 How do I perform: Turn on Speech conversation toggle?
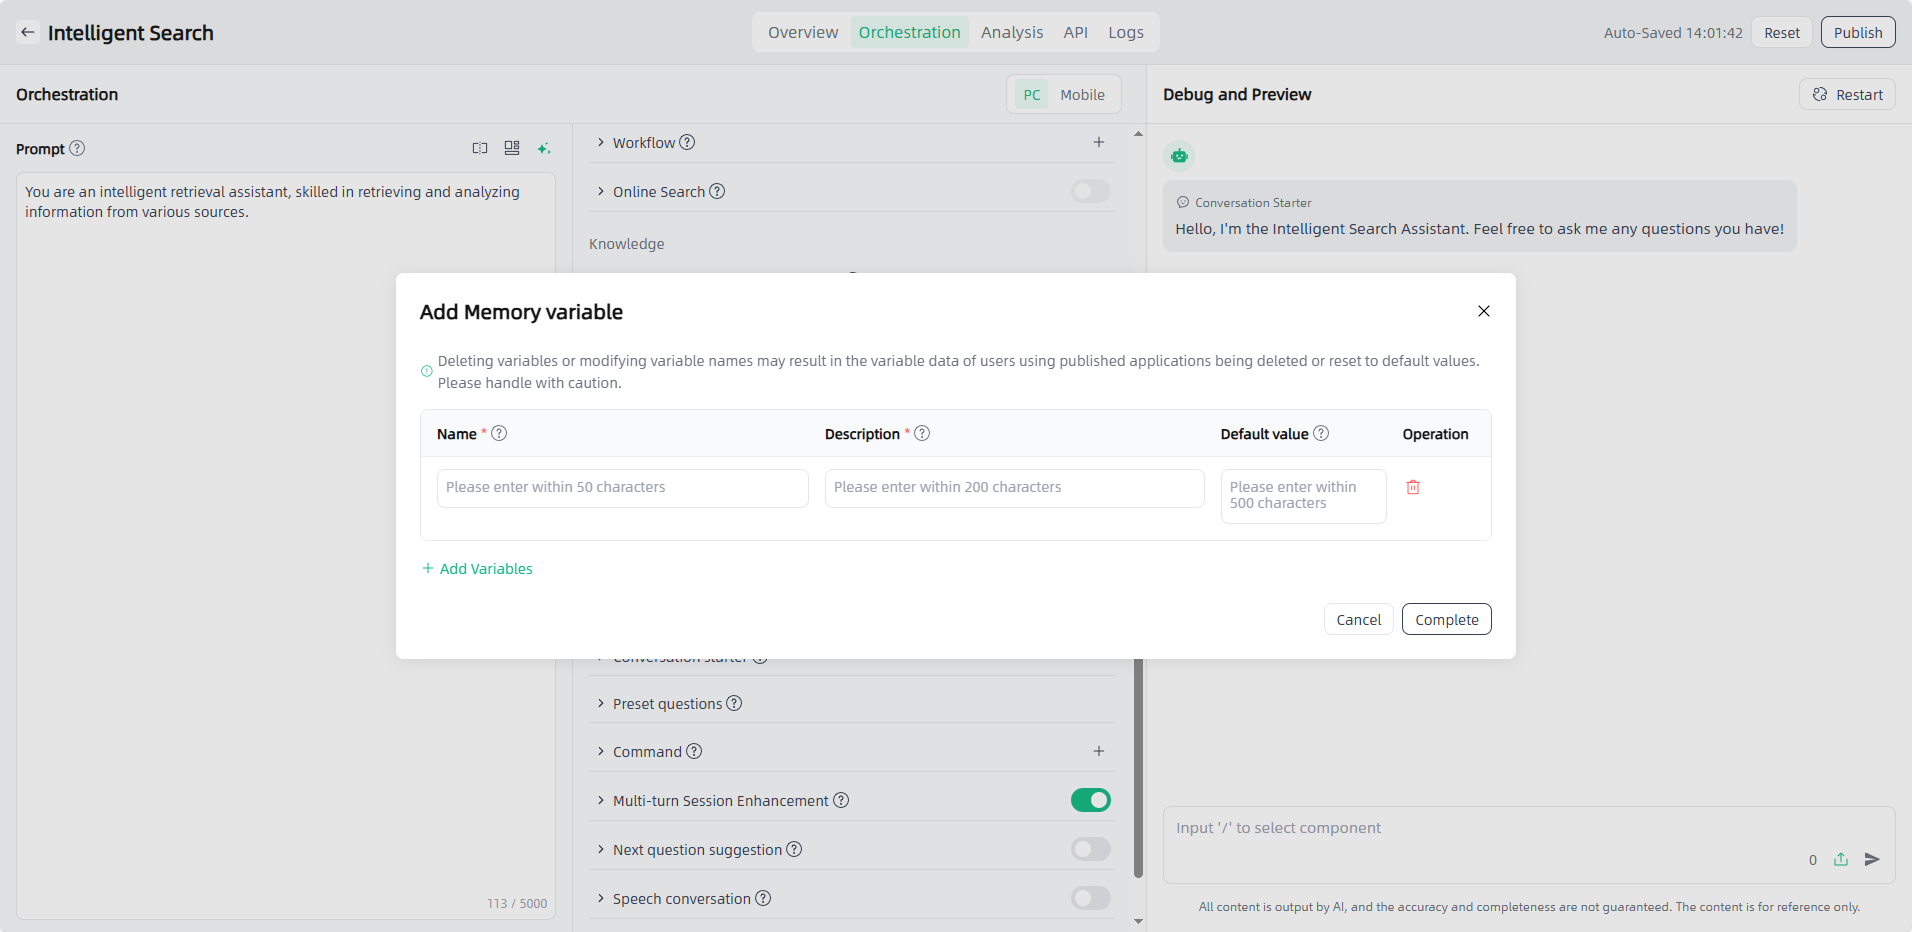click(x=1090, y=898)
